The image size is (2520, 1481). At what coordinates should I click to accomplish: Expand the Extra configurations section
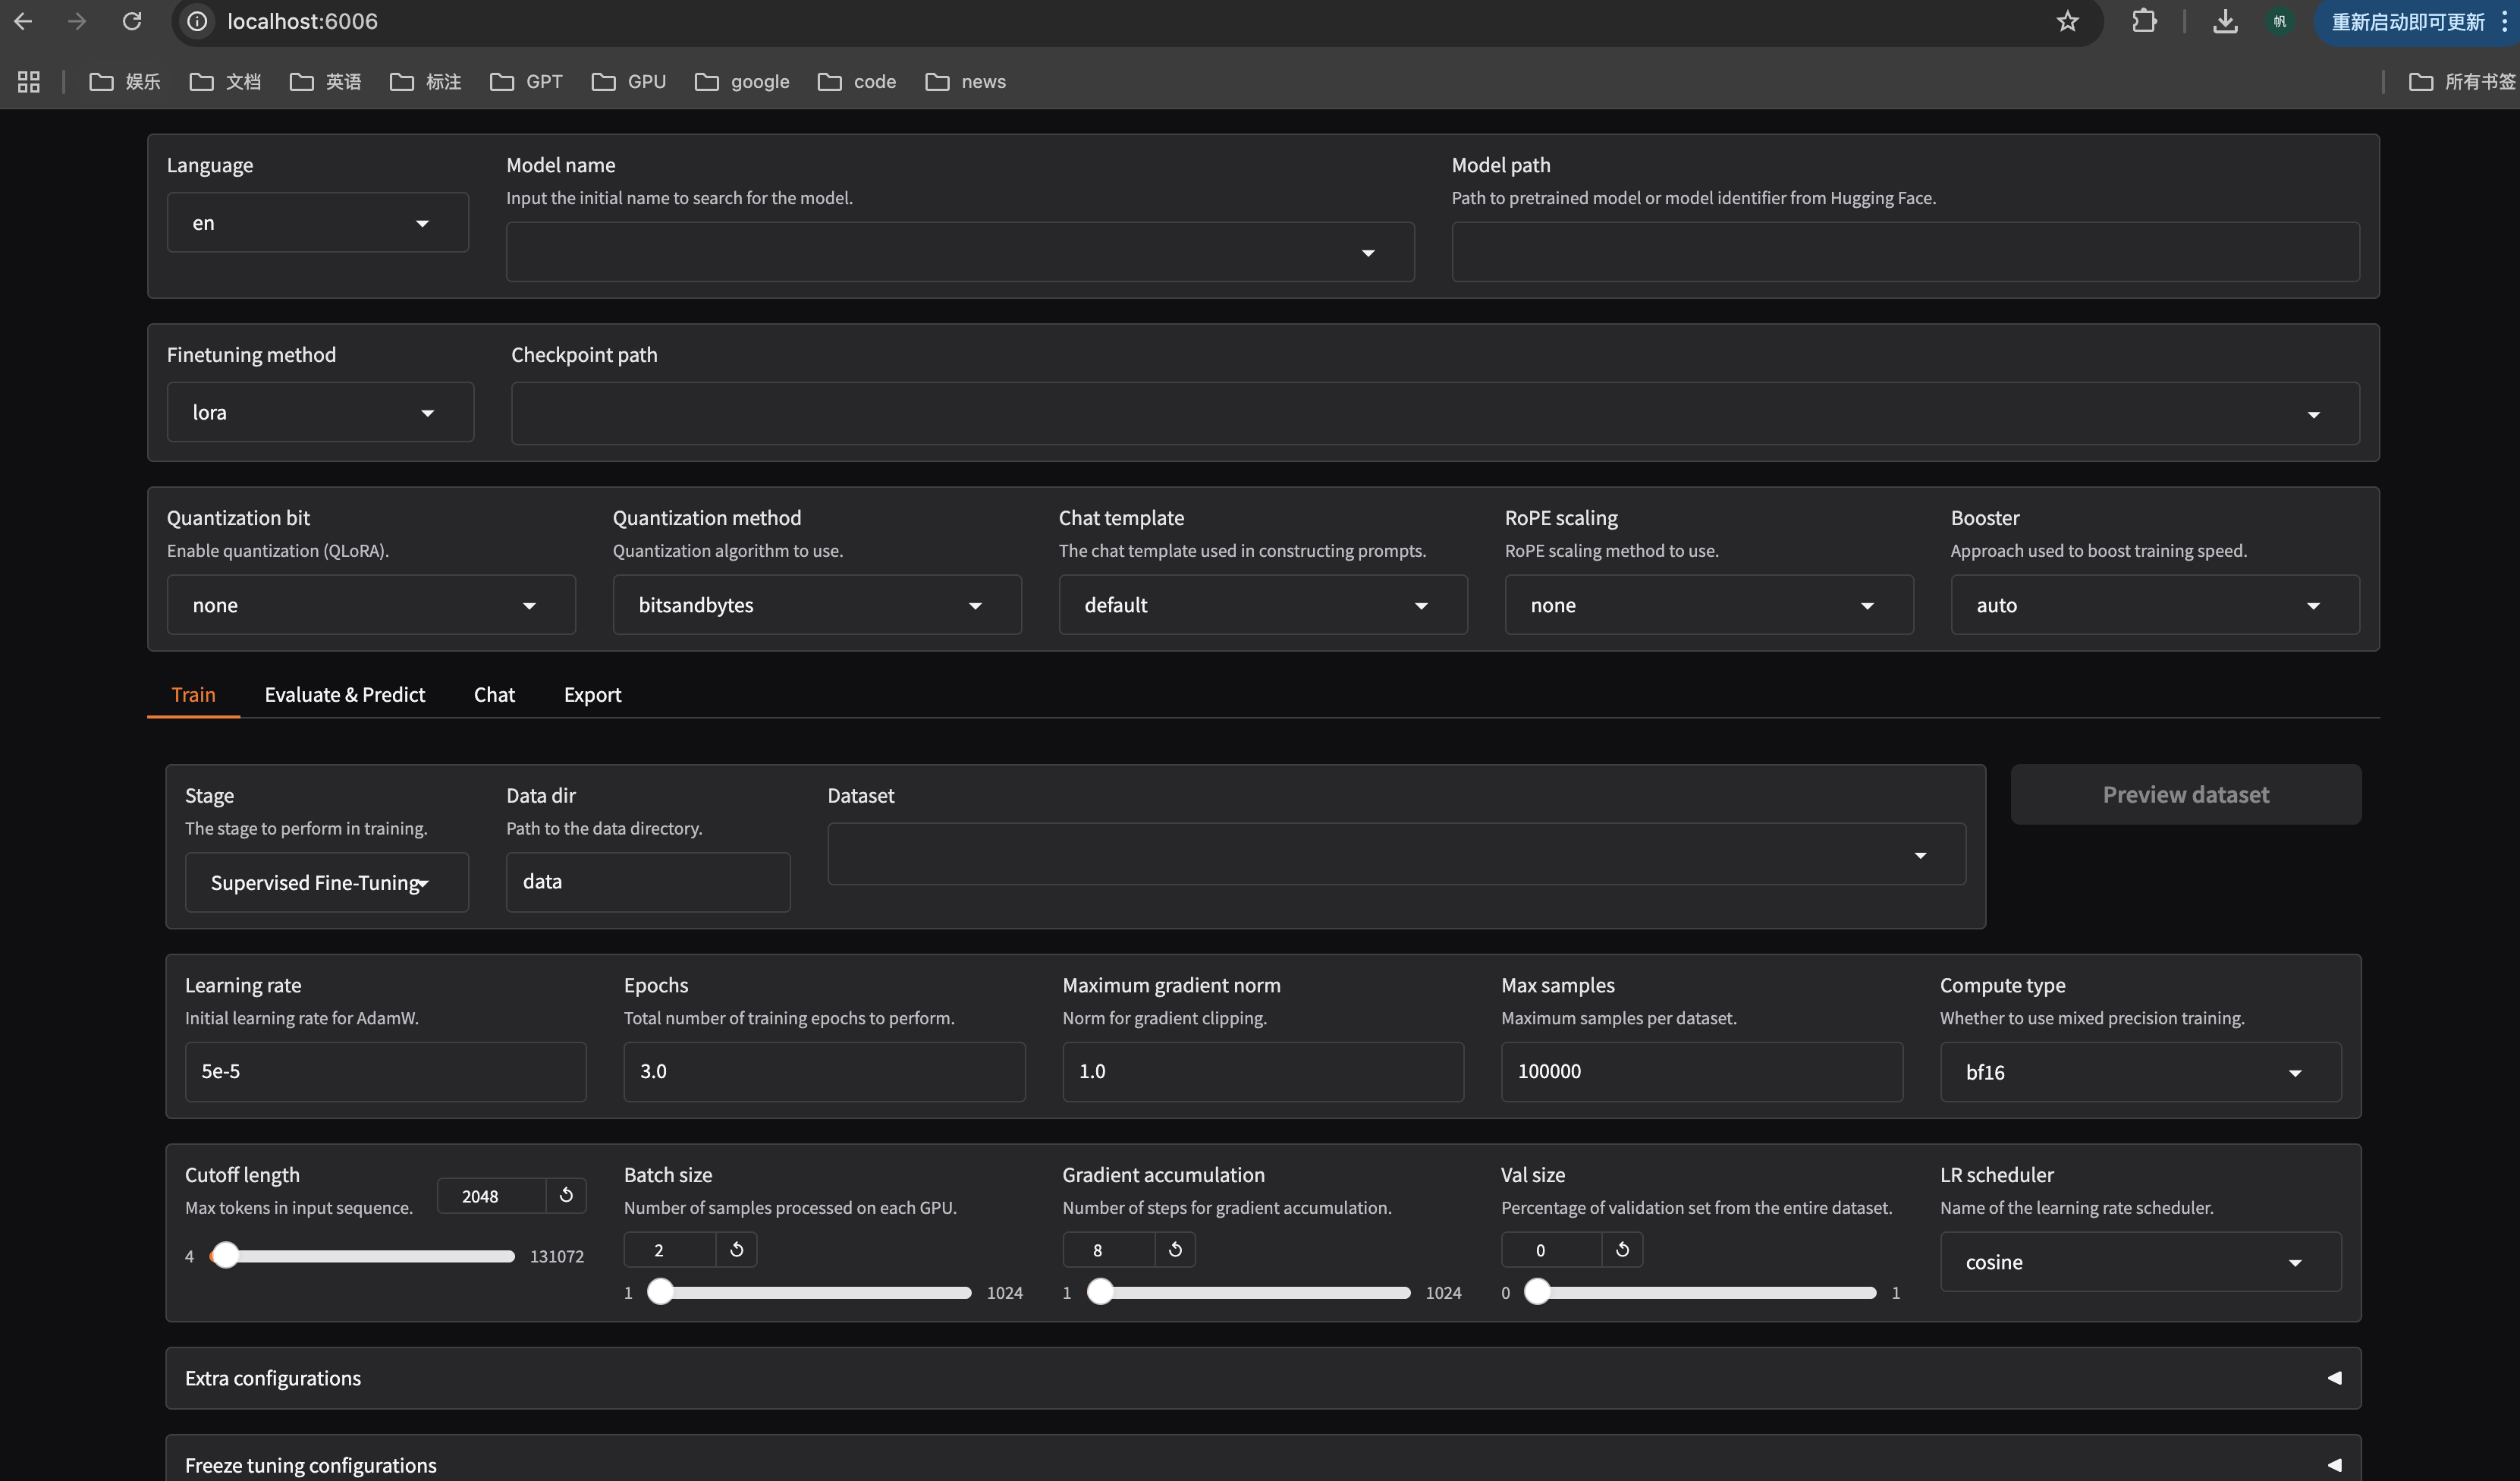pyautogui.click(x=1262, y=1378)
